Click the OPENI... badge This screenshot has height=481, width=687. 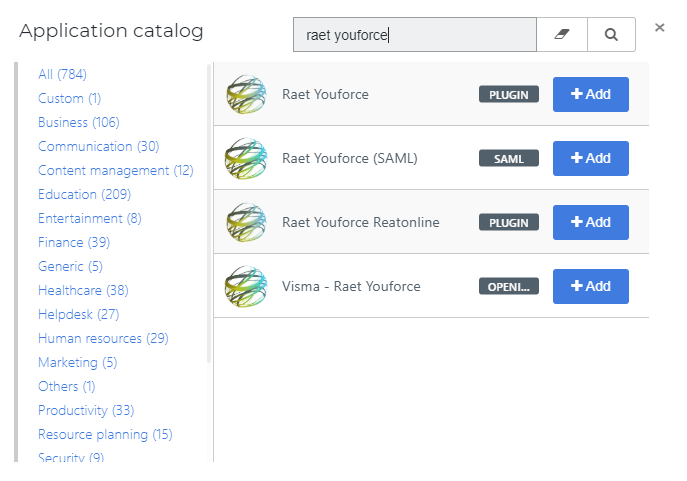tap(509, 286)
